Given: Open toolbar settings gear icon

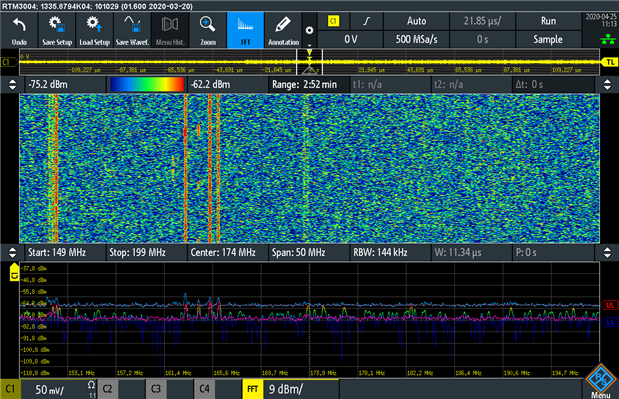Looking at the screenshot, I should click(x=310, y=30).
